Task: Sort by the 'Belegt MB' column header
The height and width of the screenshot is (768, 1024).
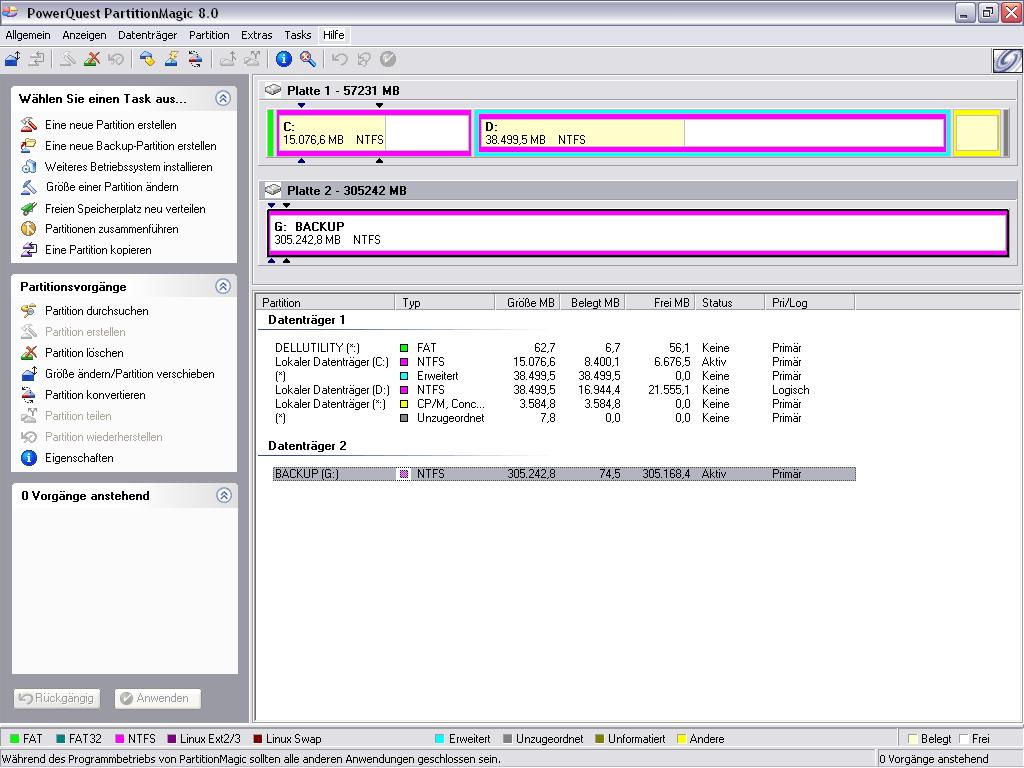Action: (x=592, y=302)
